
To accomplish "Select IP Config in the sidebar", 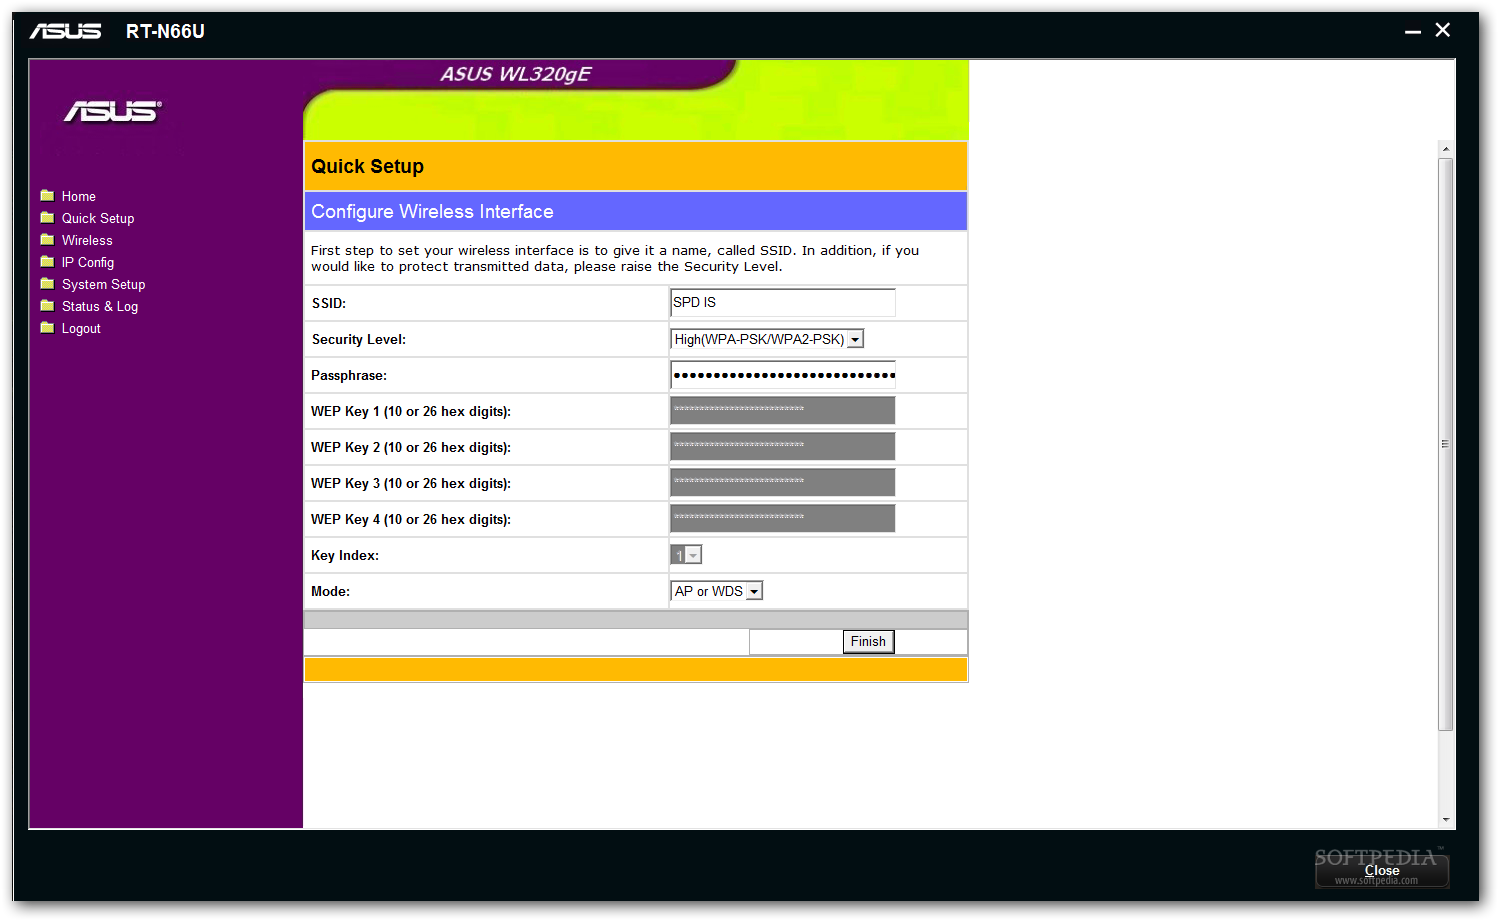I will (88, 262).
